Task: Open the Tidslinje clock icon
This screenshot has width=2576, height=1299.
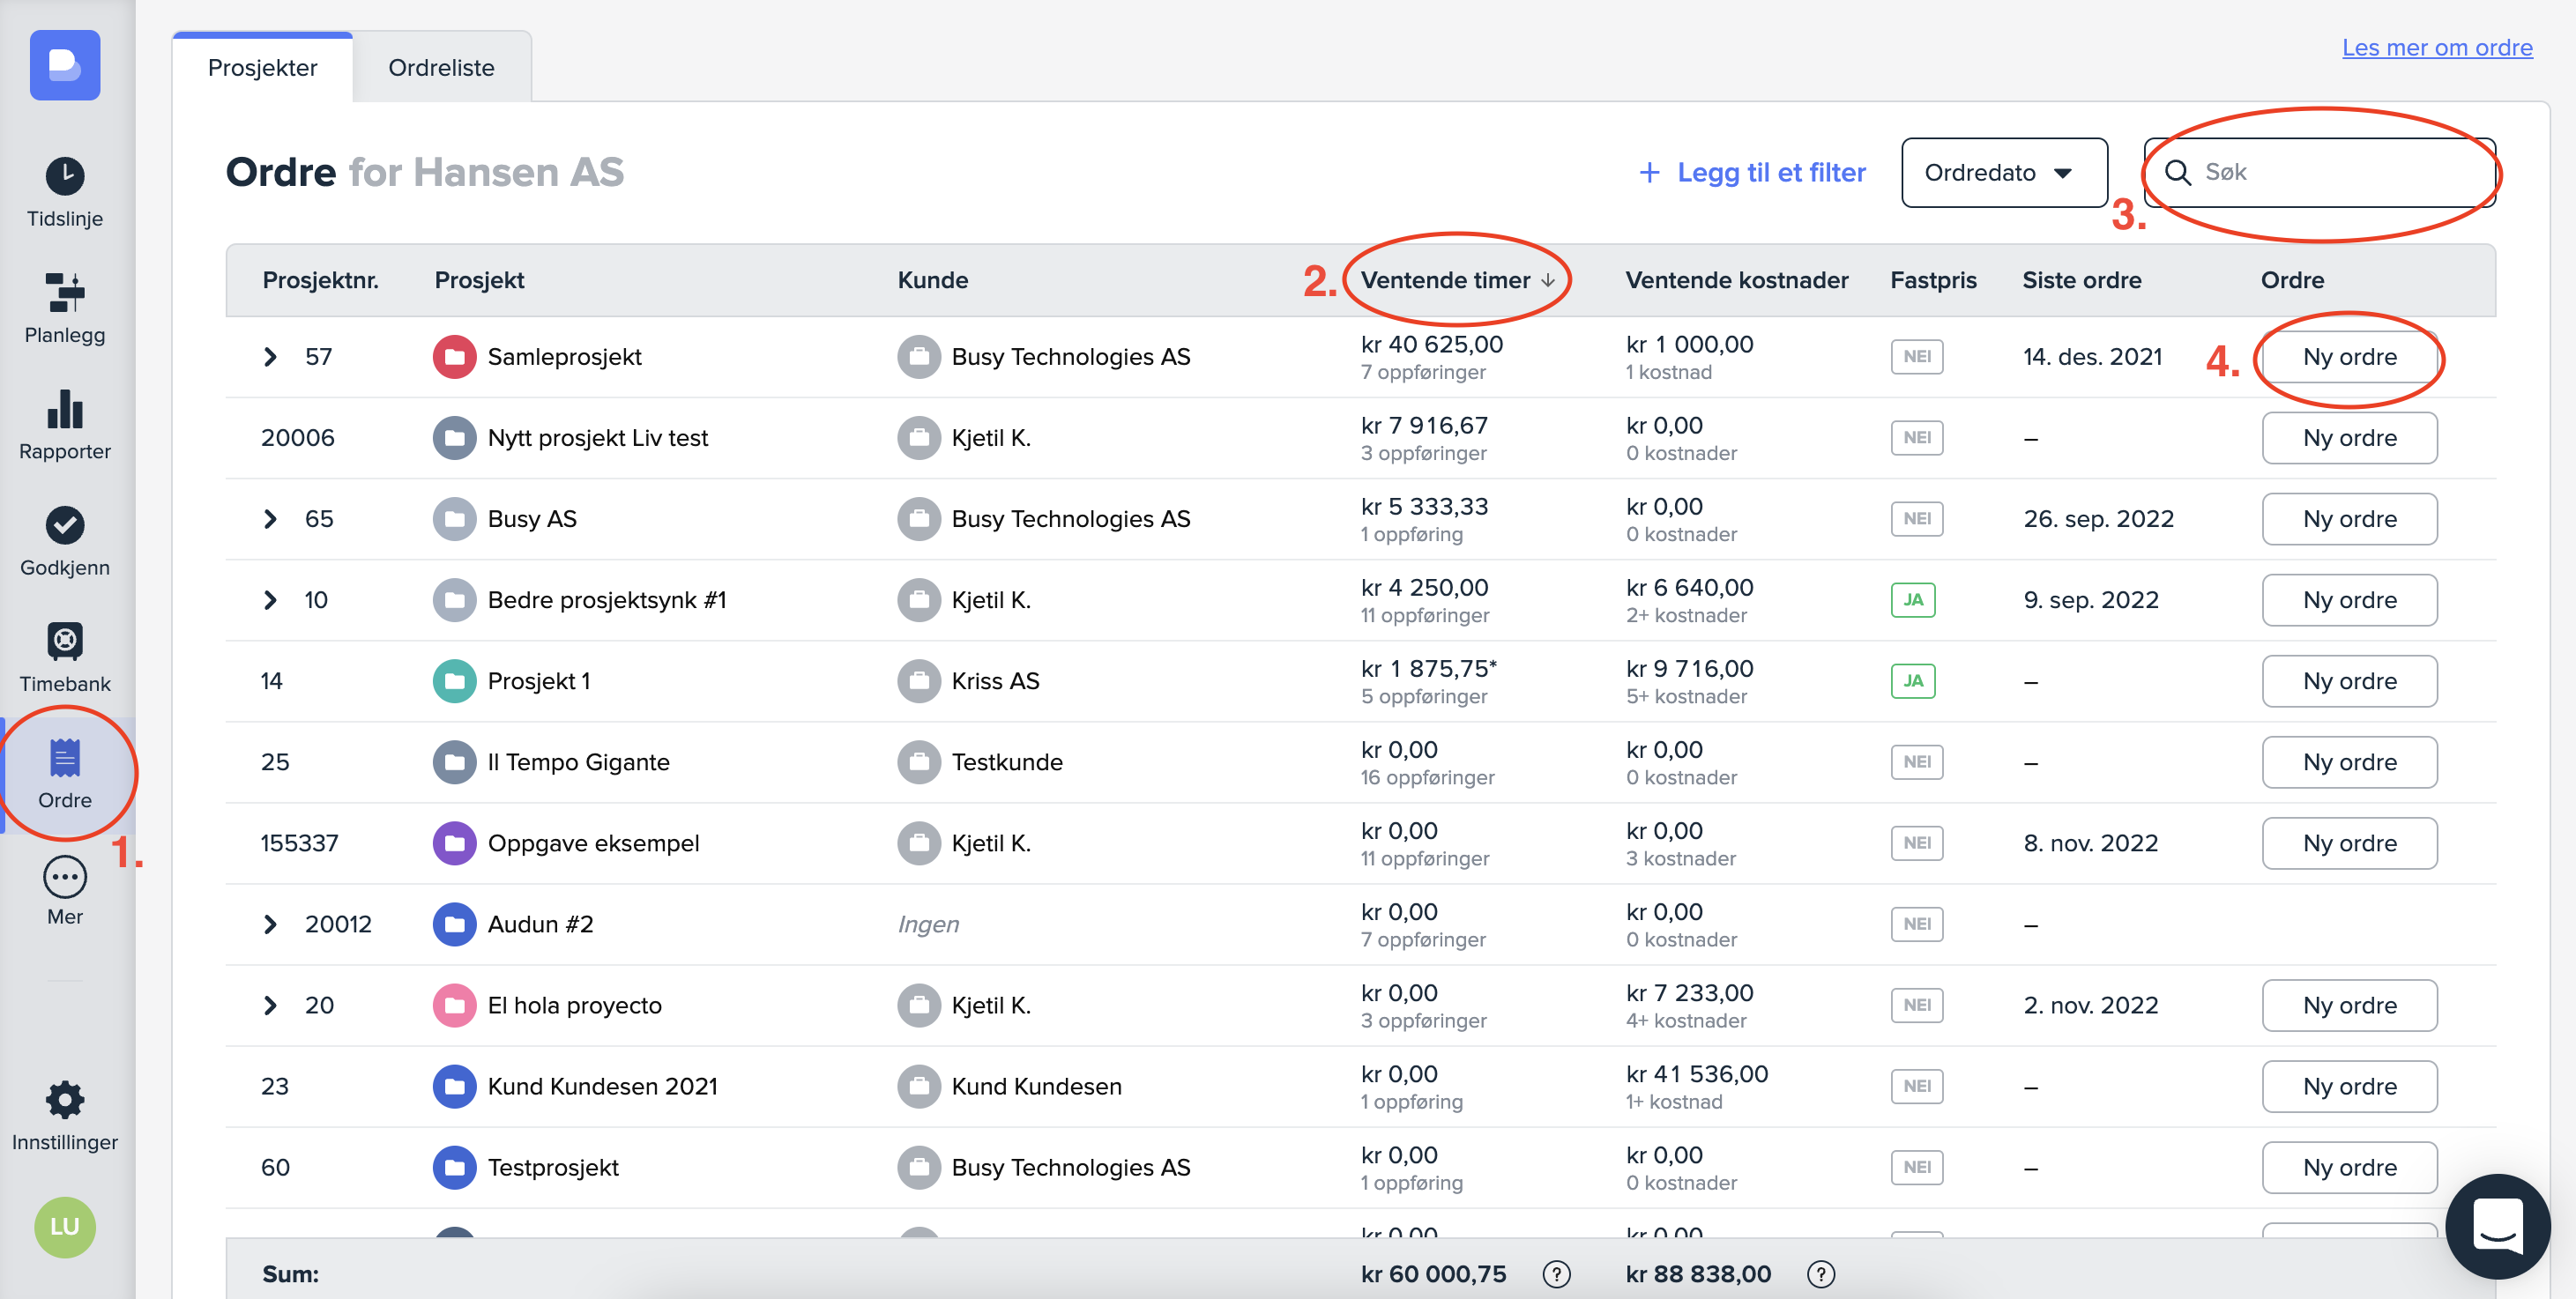Action: tap(65, 176)
